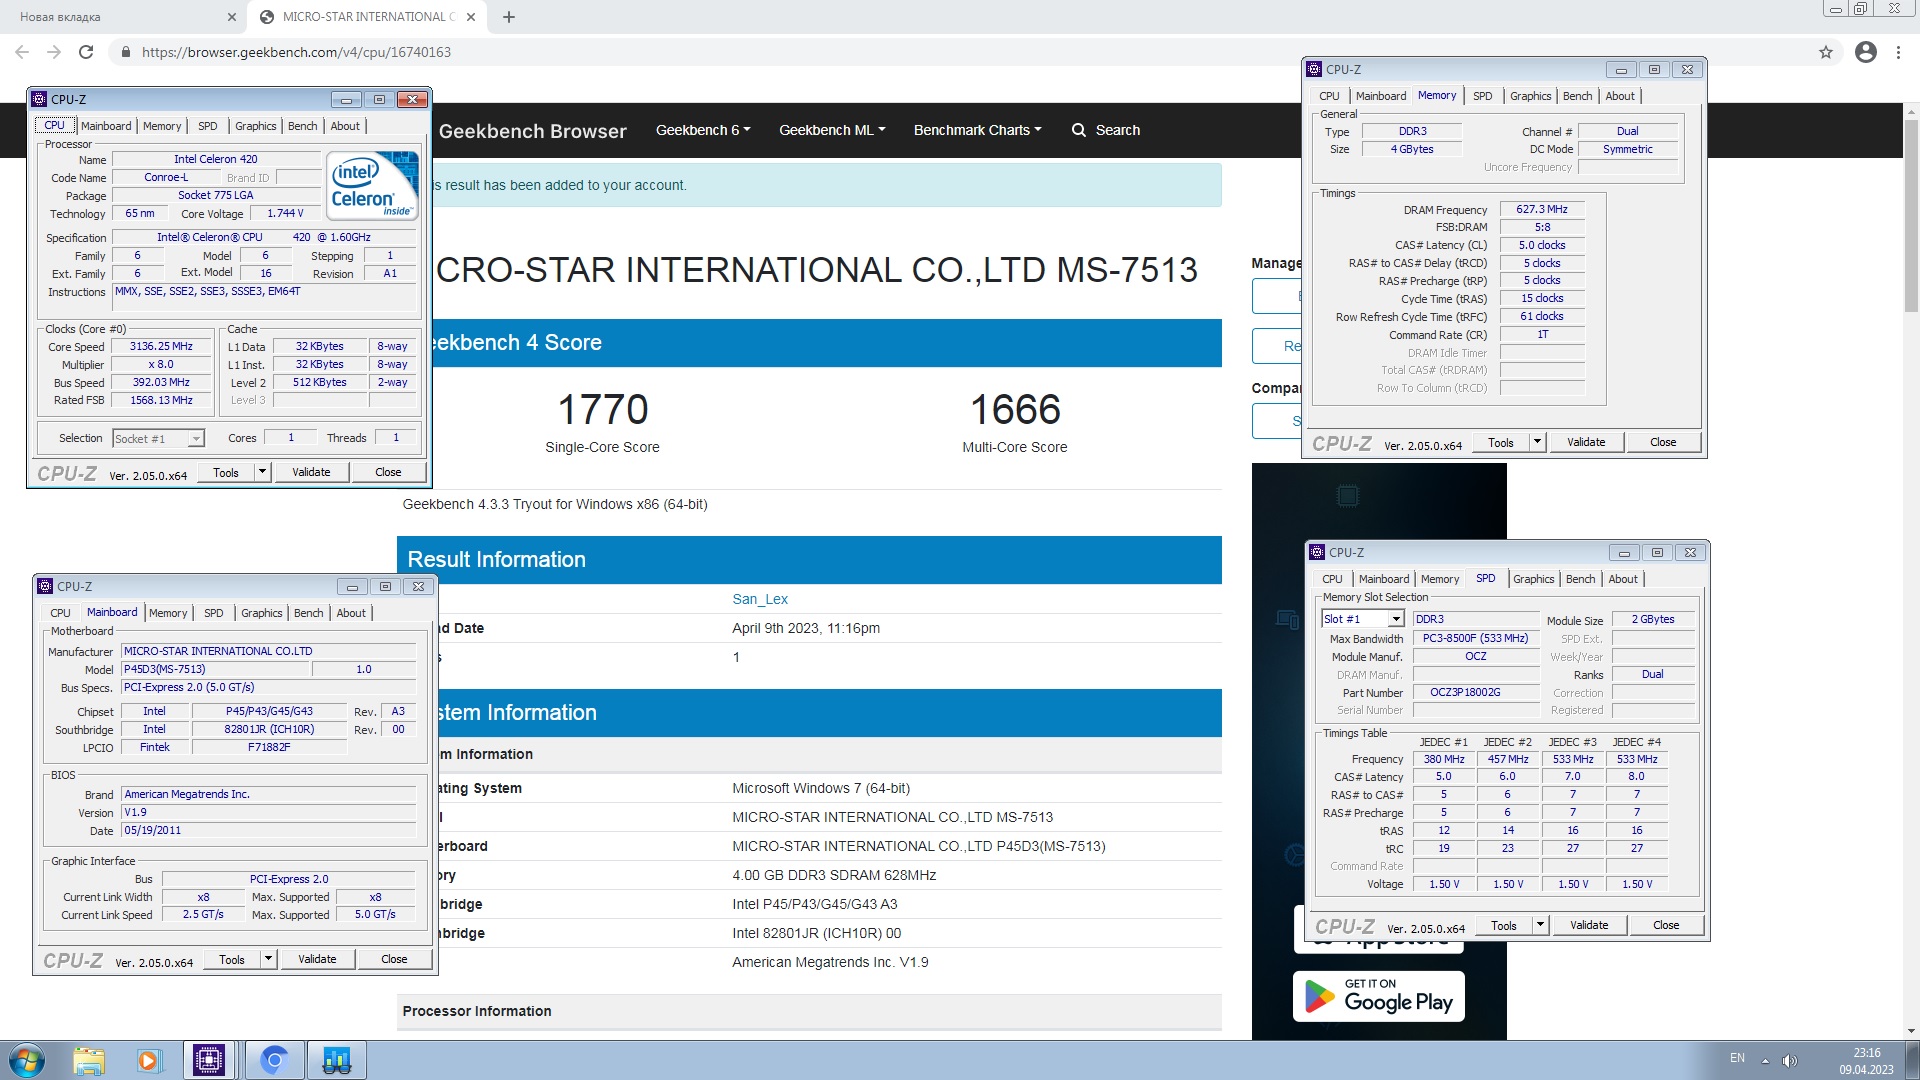This screenshot has height=1080, width=1920.
Task: Bookmark this page with the star icon
Action: 1826,52
